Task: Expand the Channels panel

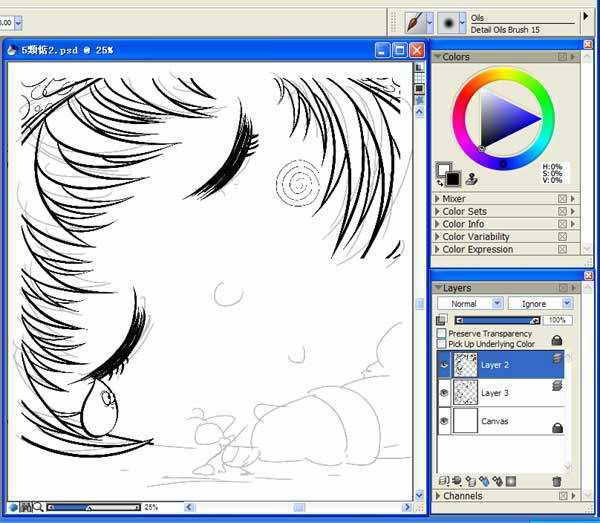Action: pyautogui.click(x=438, y=496)
